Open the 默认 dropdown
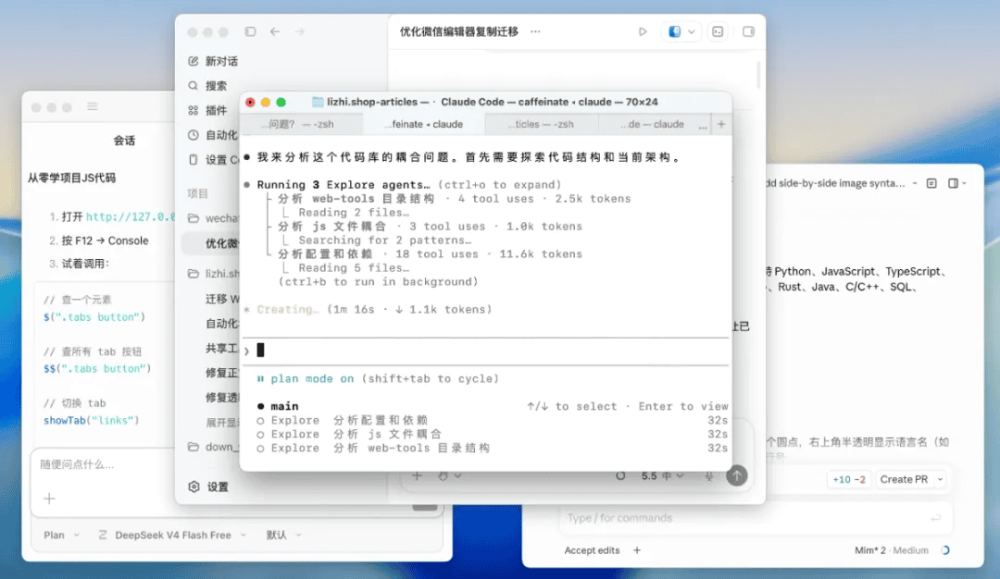 [283, 535]
